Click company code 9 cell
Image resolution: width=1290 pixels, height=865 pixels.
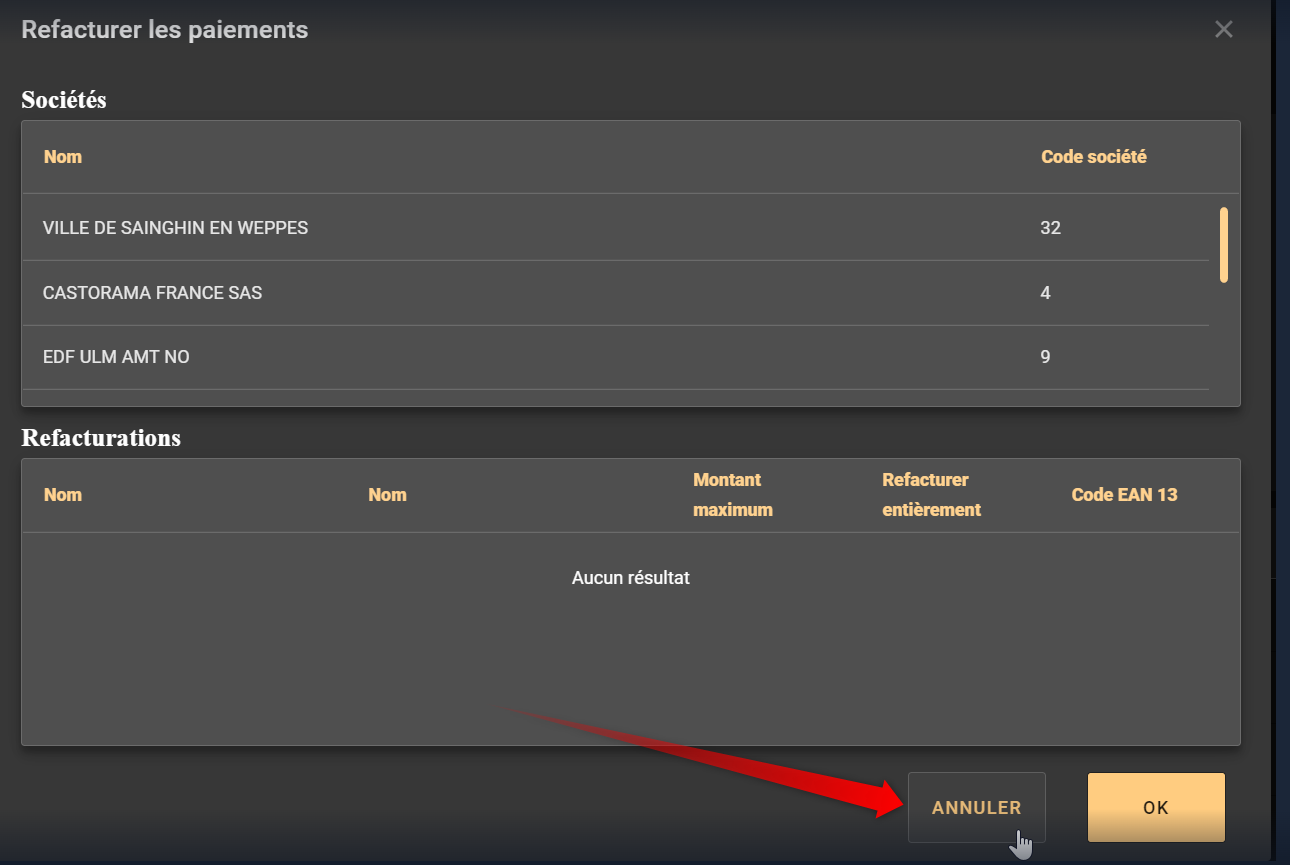pyautogui.click(x=1045, y=357)
